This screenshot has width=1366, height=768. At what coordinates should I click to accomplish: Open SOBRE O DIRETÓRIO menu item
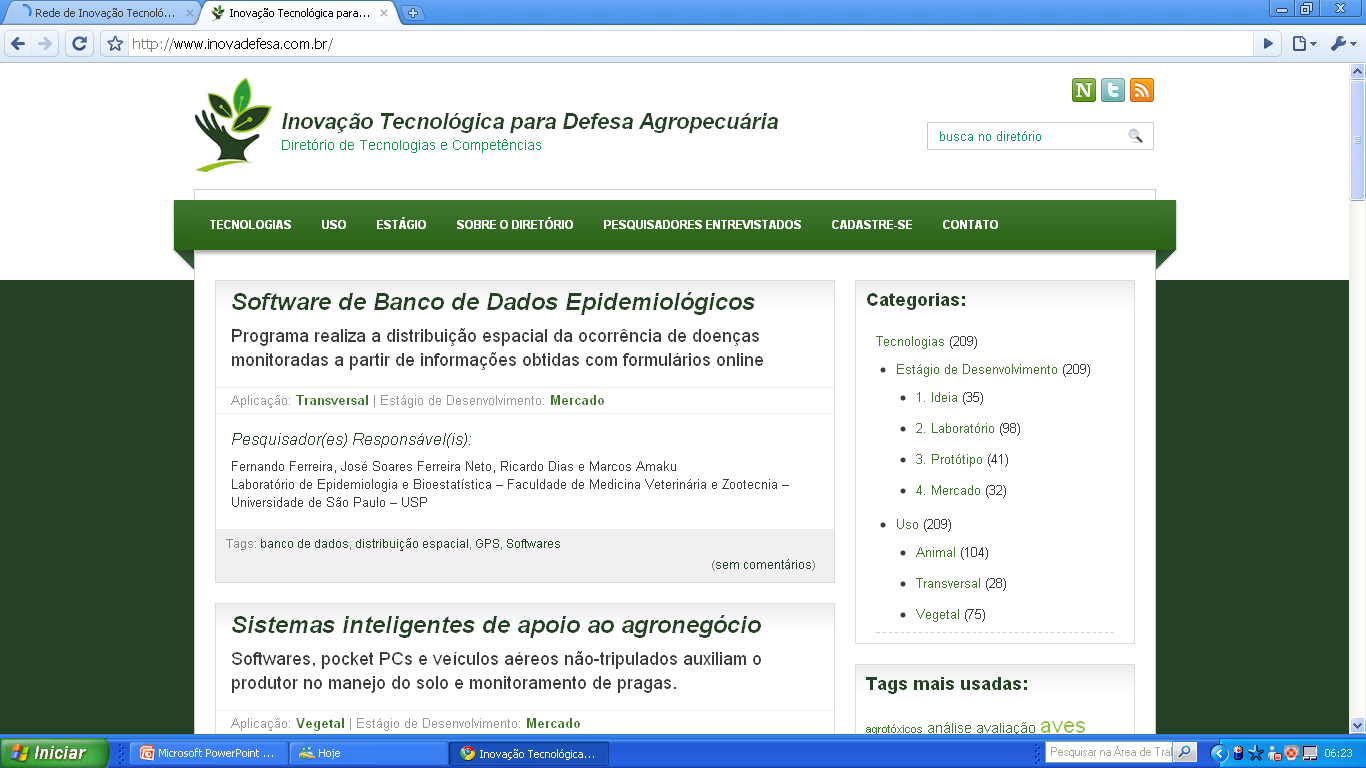[x=515, y=225]
